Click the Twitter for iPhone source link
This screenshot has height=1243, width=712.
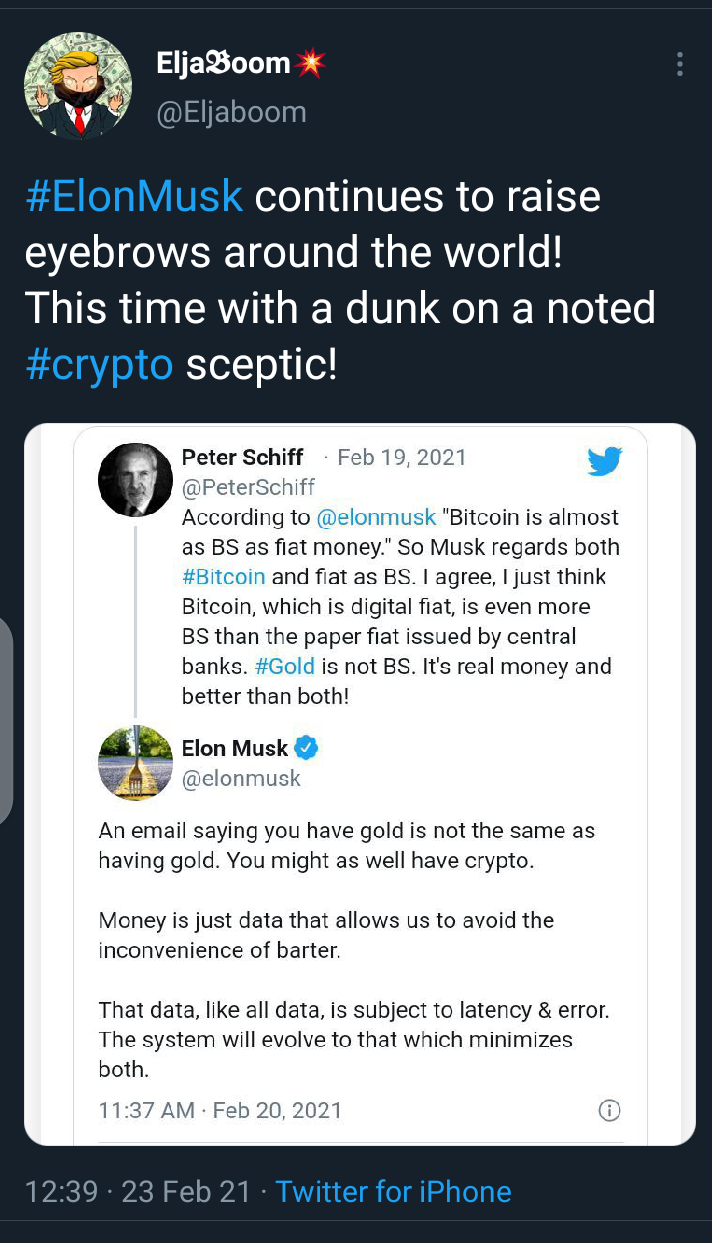click(393, 1191)
